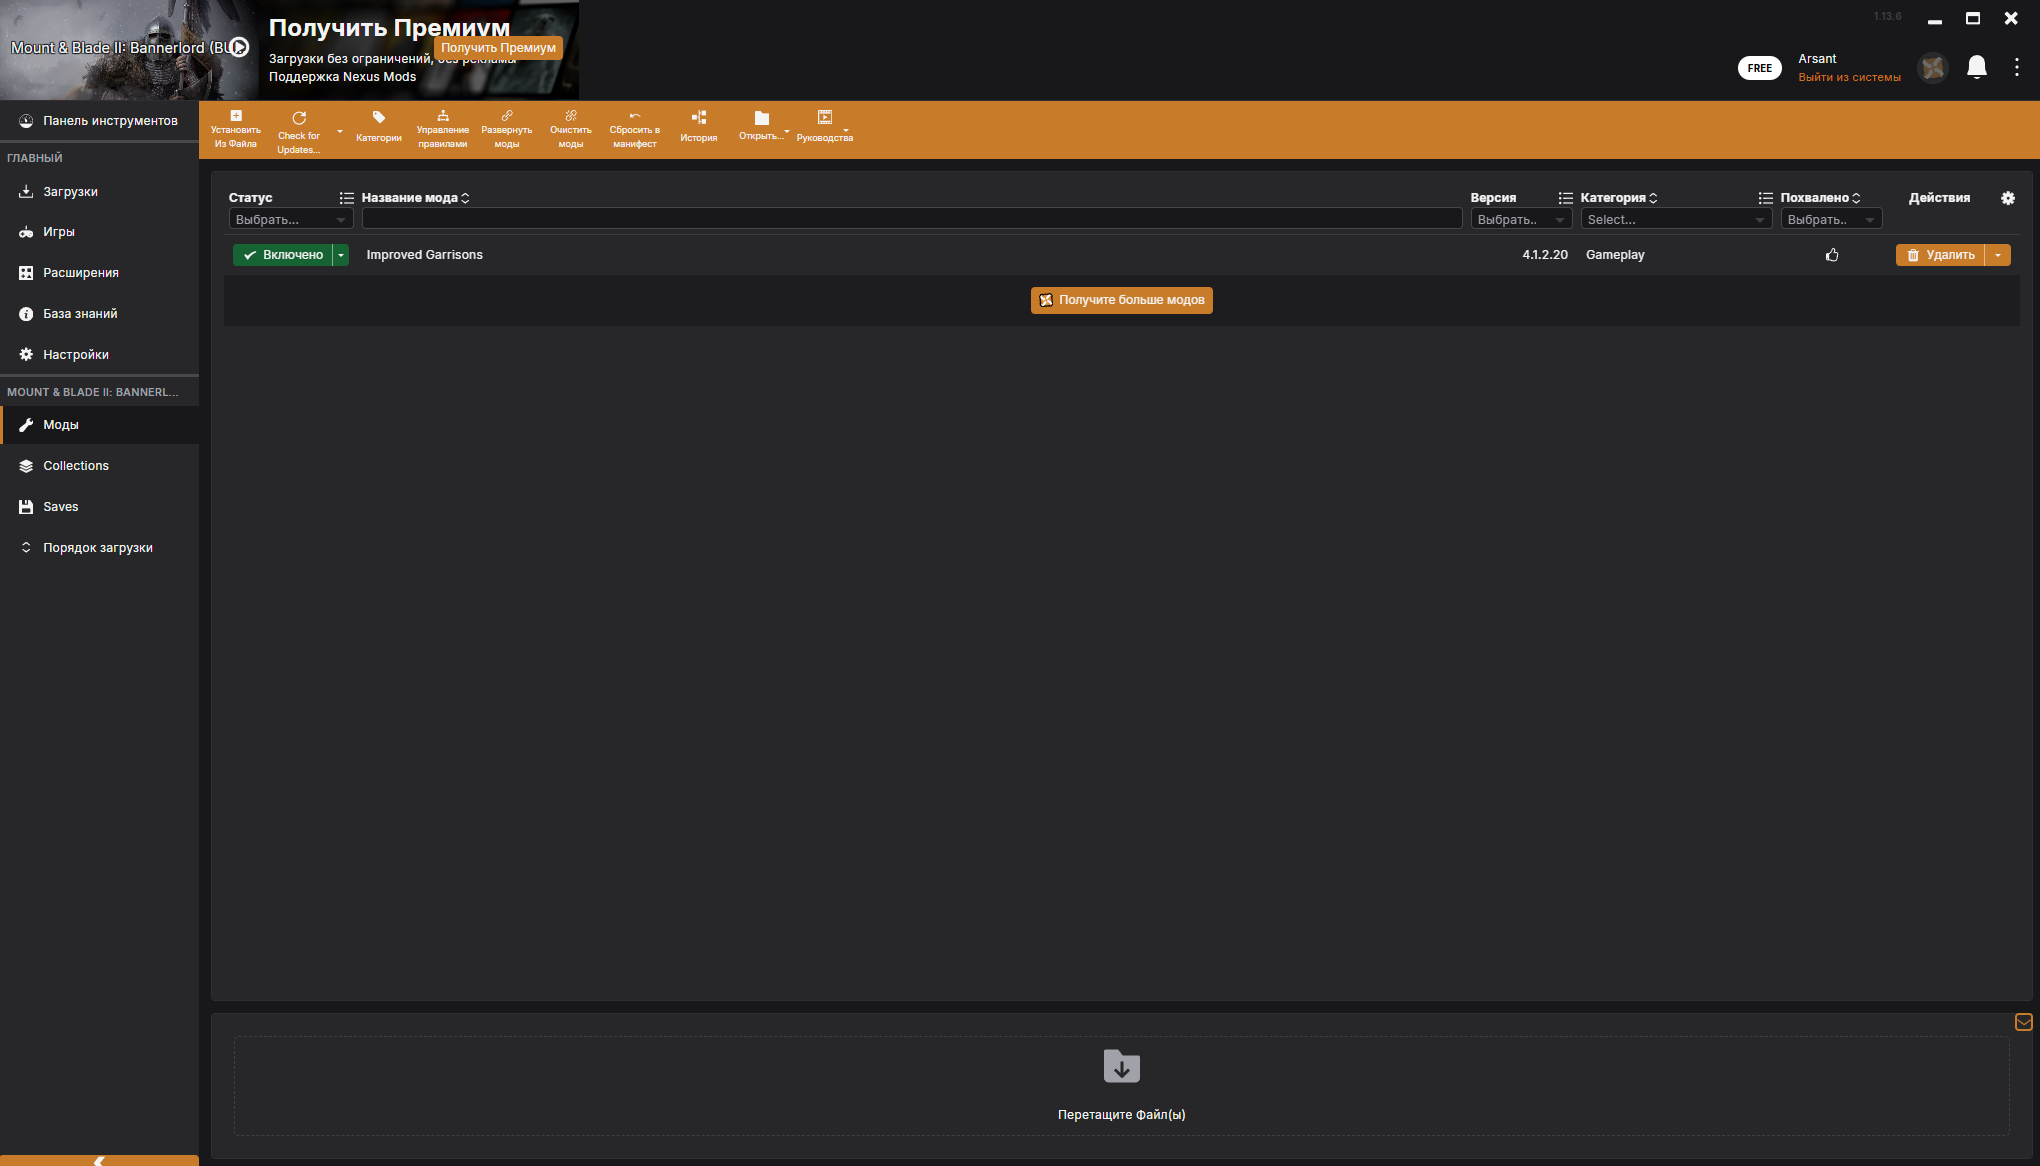Sort by Название мода column
This screenshot has height=1166, width=2040.
415,198
